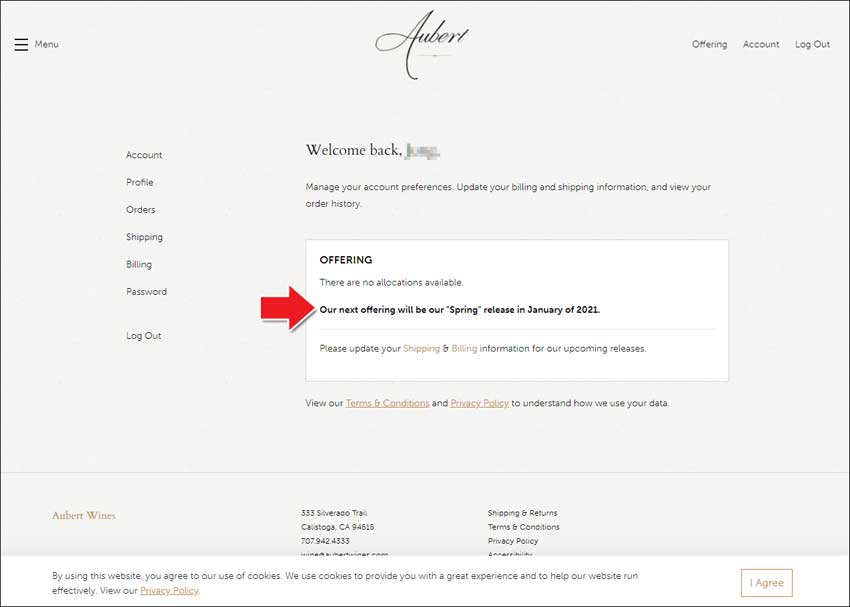Click Log Out in the sidebar

[144, 336]
